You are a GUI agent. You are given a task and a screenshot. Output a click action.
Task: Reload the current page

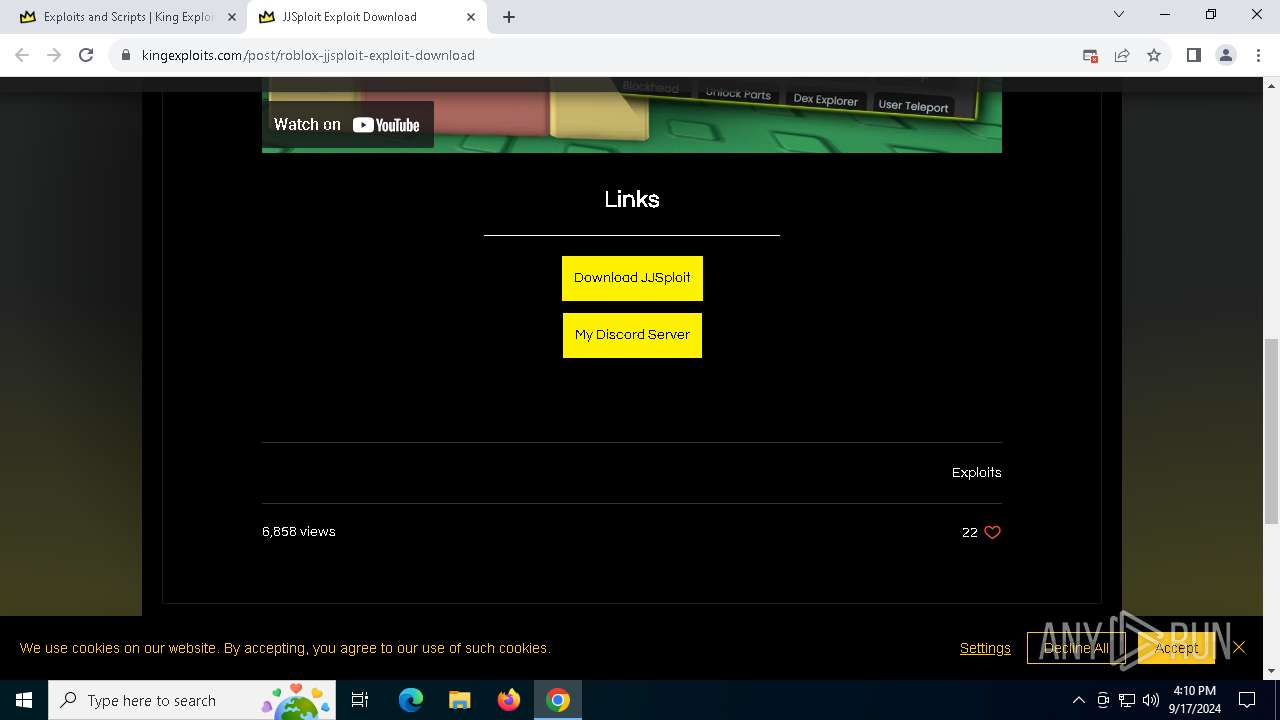tap(86, 55)
